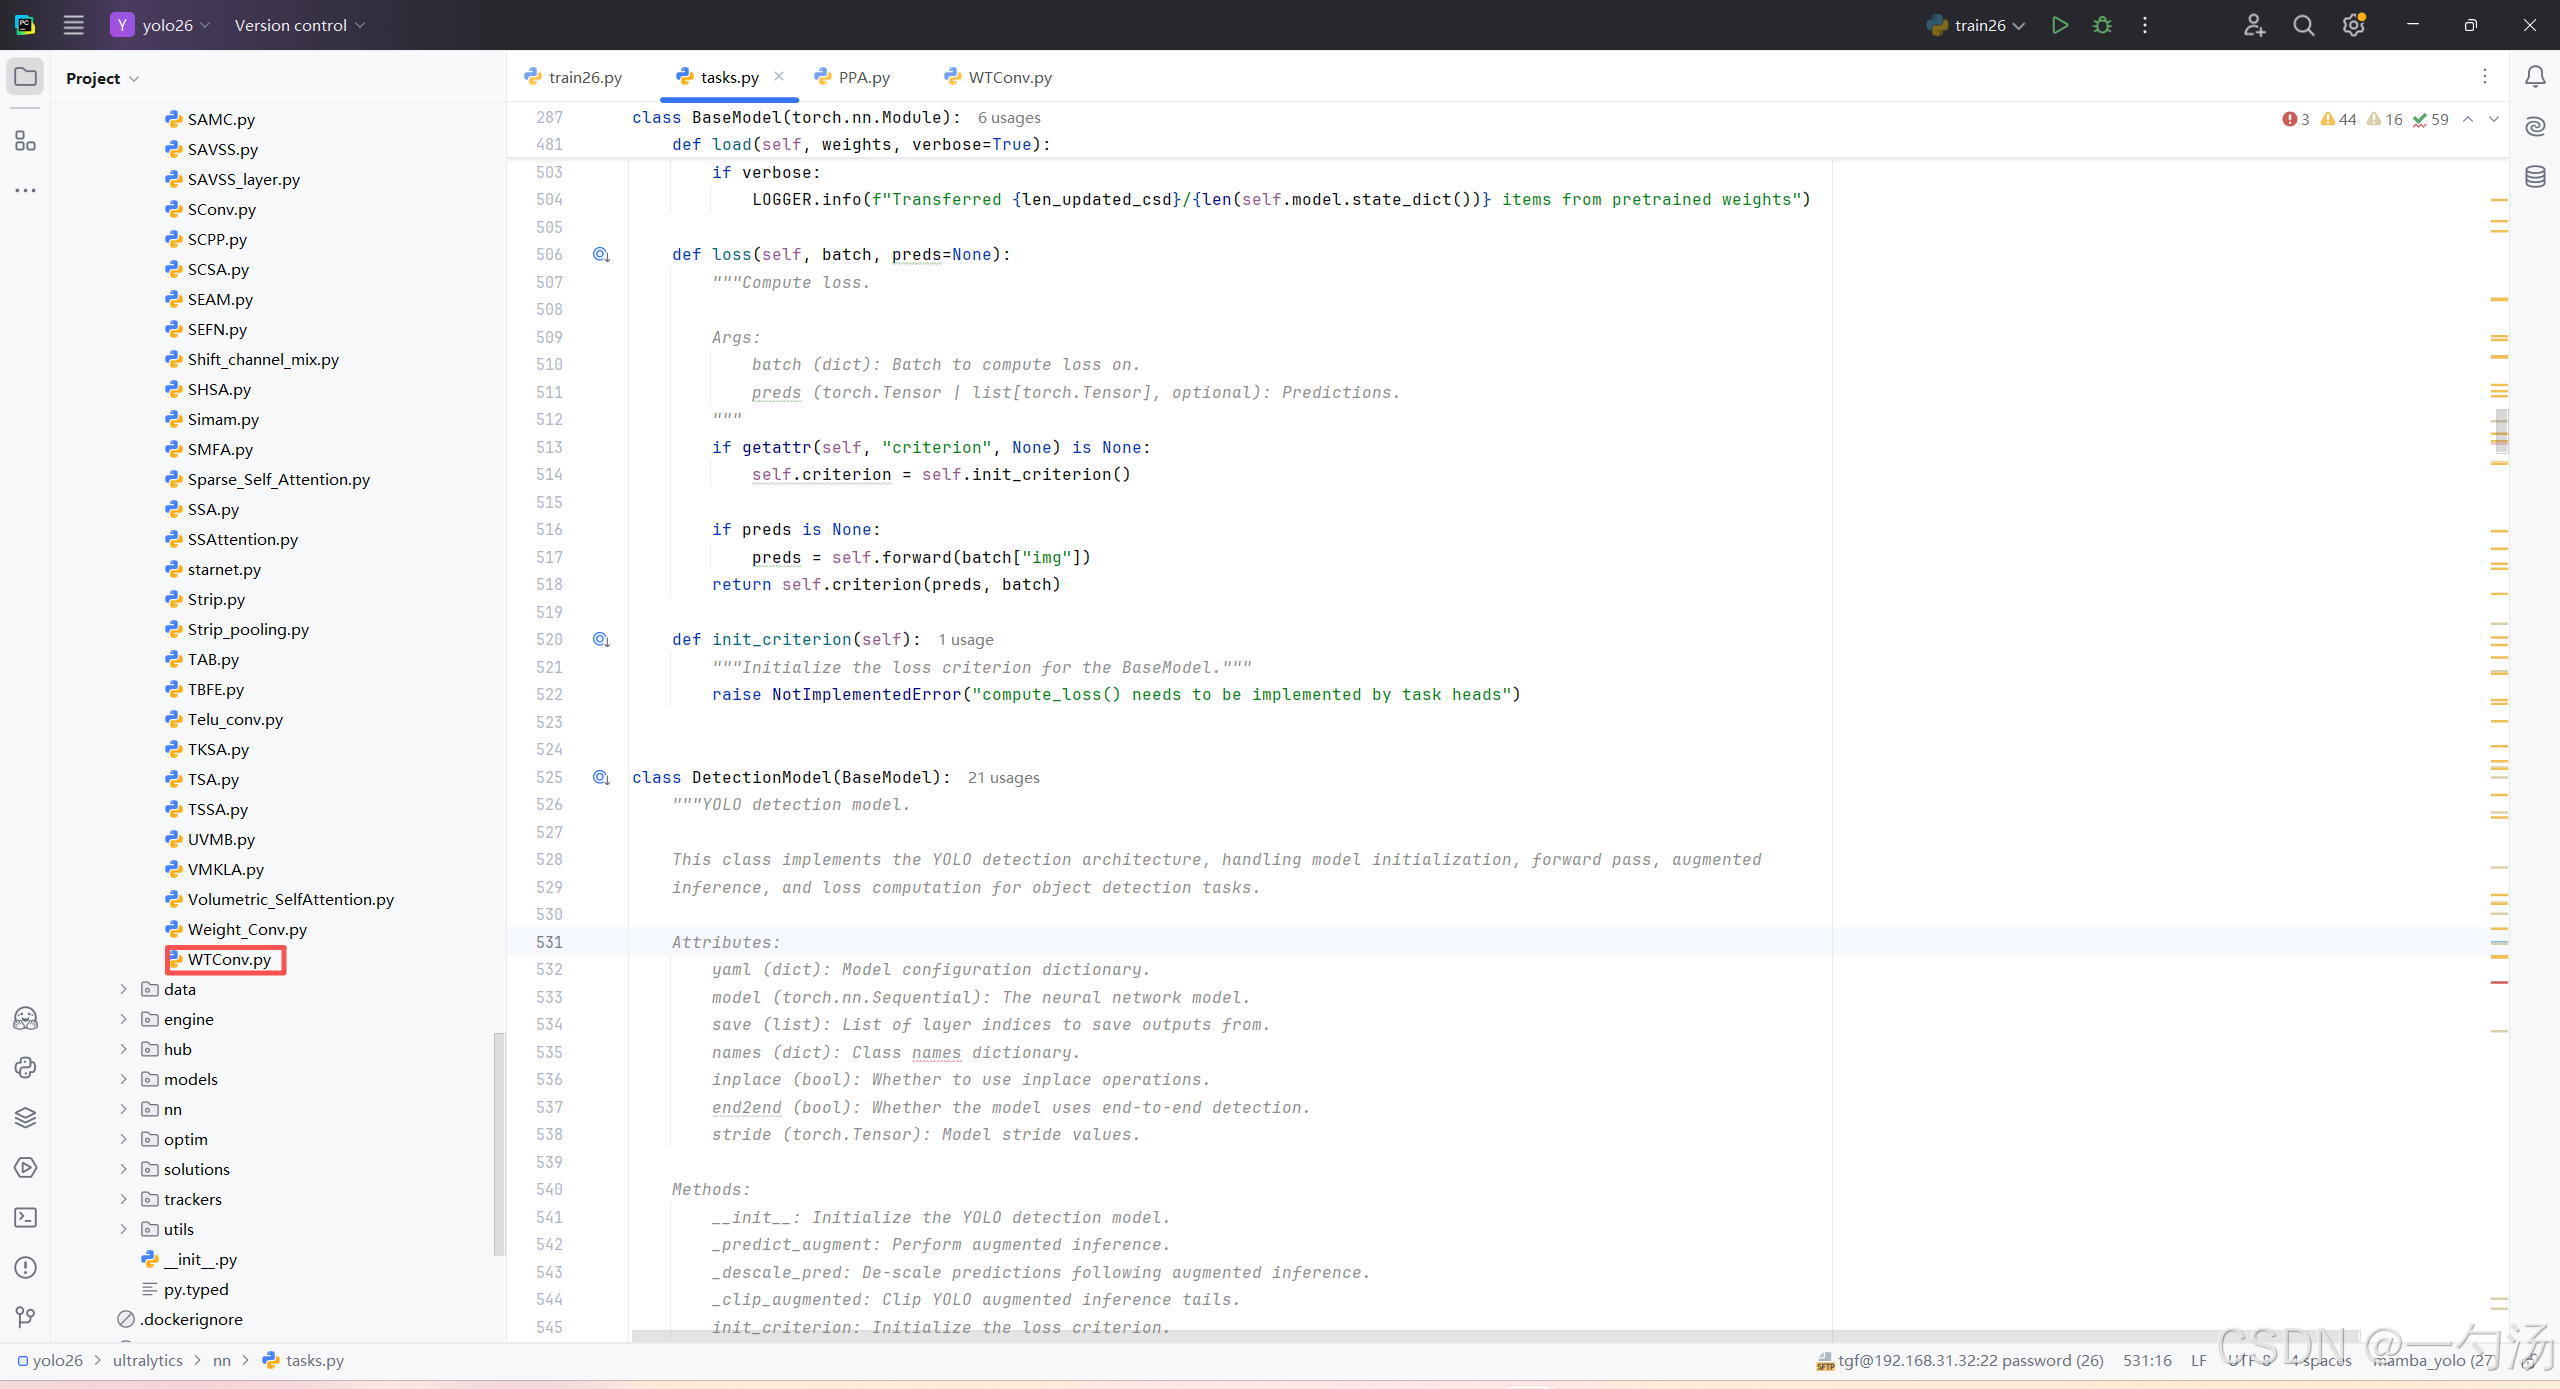The width and height of the screenshot is (2560, 1389).
Task: Open the Terminal tool window
Action: click(25, 1217)
